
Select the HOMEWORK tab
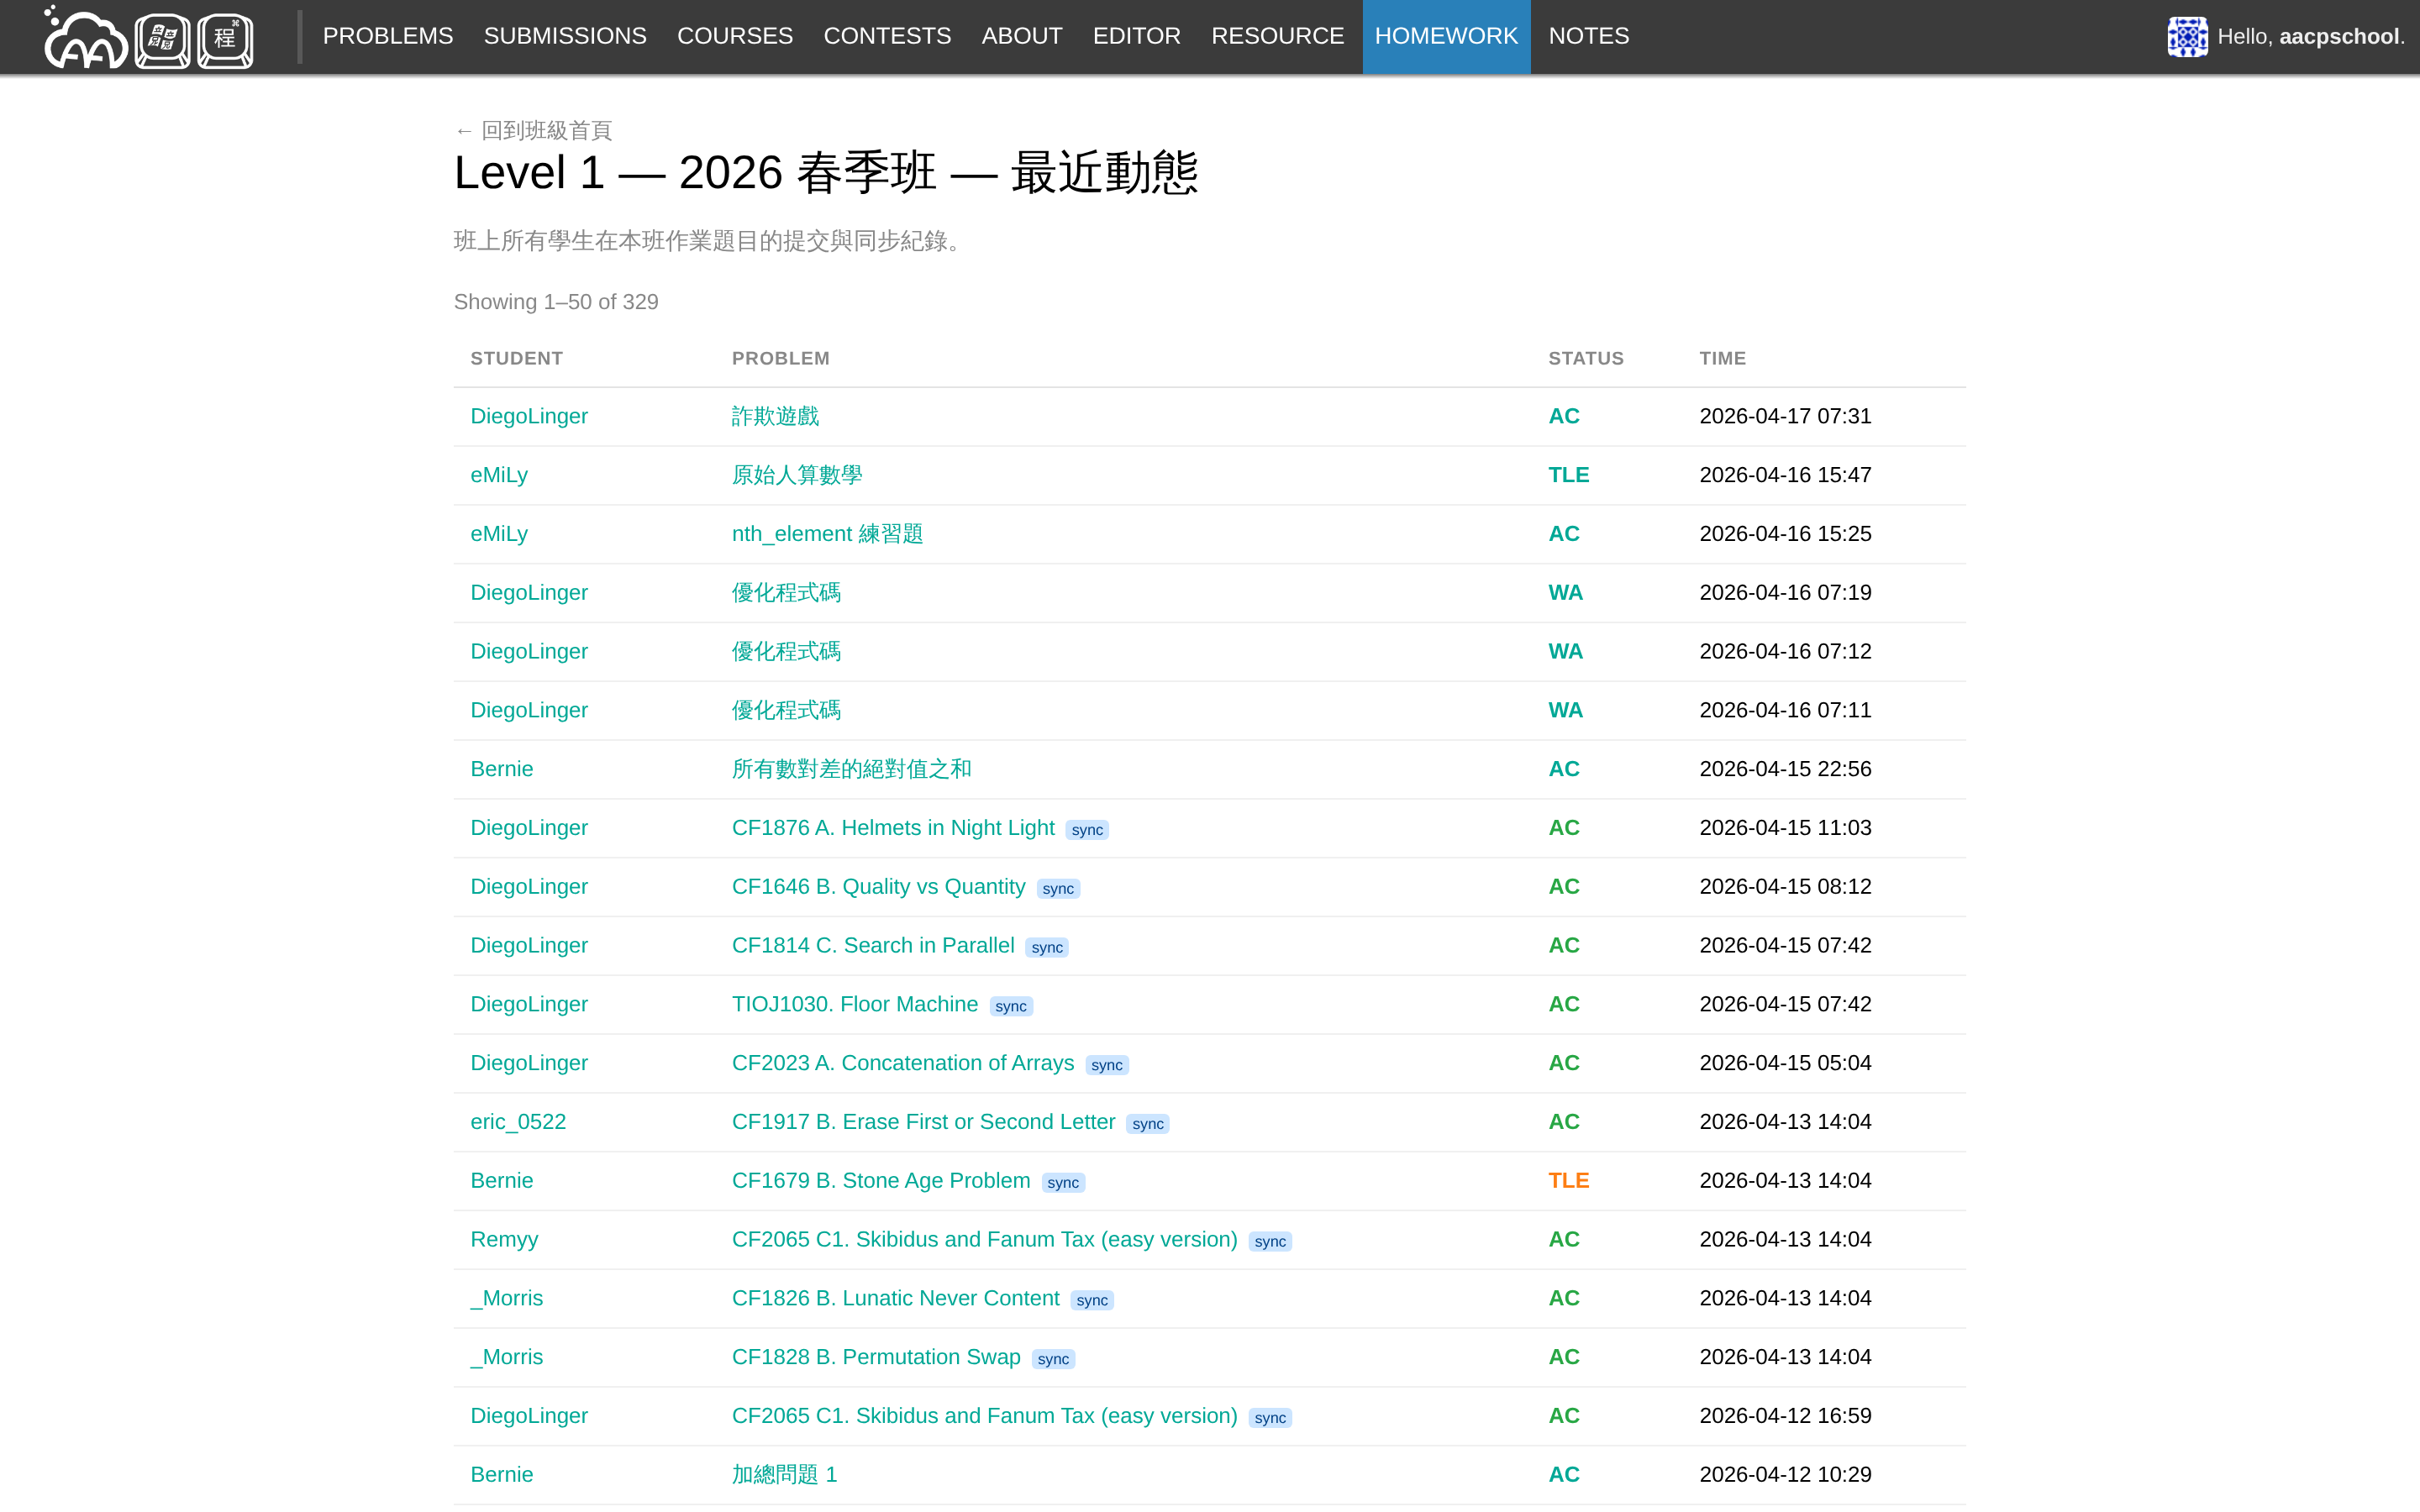point(1446,36)
